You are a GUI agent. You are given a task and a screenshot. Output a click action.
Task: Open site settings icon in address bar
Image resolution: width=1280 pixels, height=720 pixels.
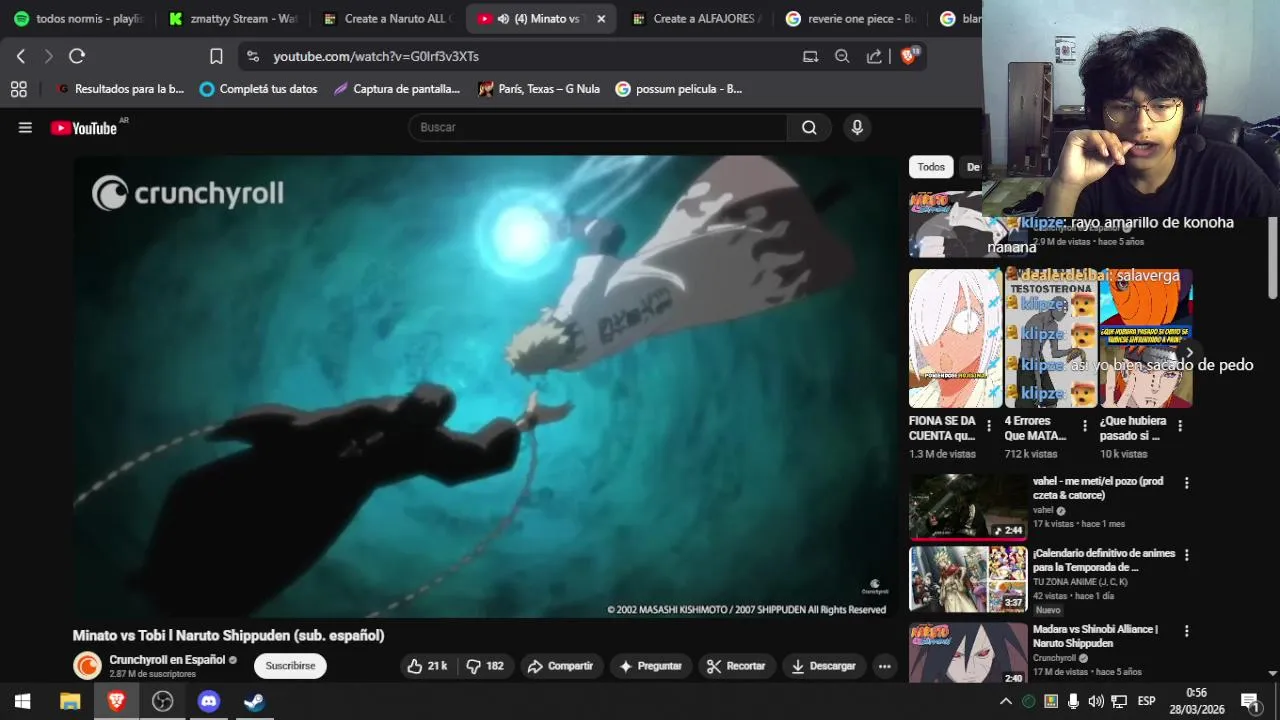pyautogui.click(x=253, y=57)
